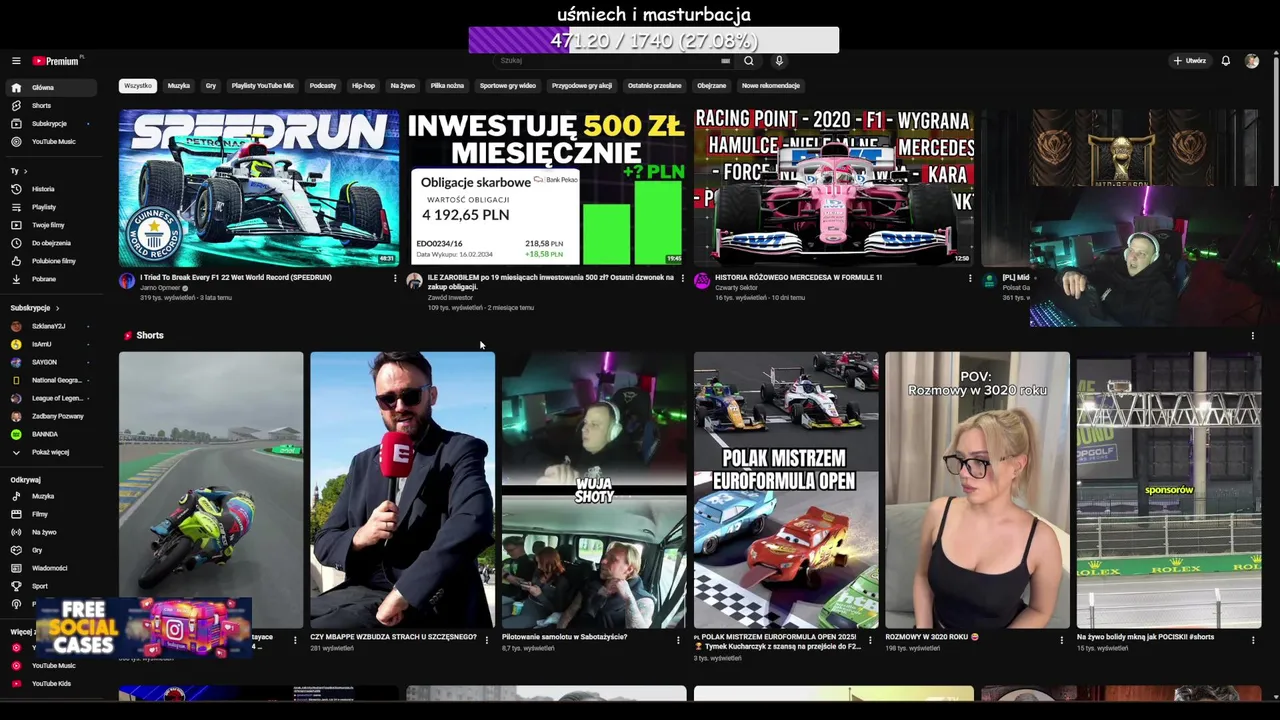This screenshot has height=720, width=1280.
Task: Open Twoje filmy in sidebar
Action: tap(50, 225)
